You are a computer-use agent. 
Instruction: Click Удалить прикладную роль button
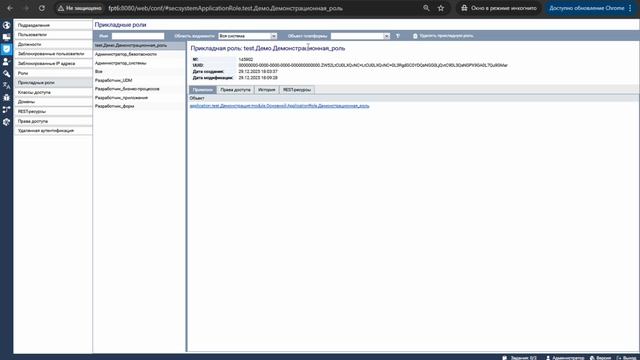pyautogui.click(x=443, y=36)
